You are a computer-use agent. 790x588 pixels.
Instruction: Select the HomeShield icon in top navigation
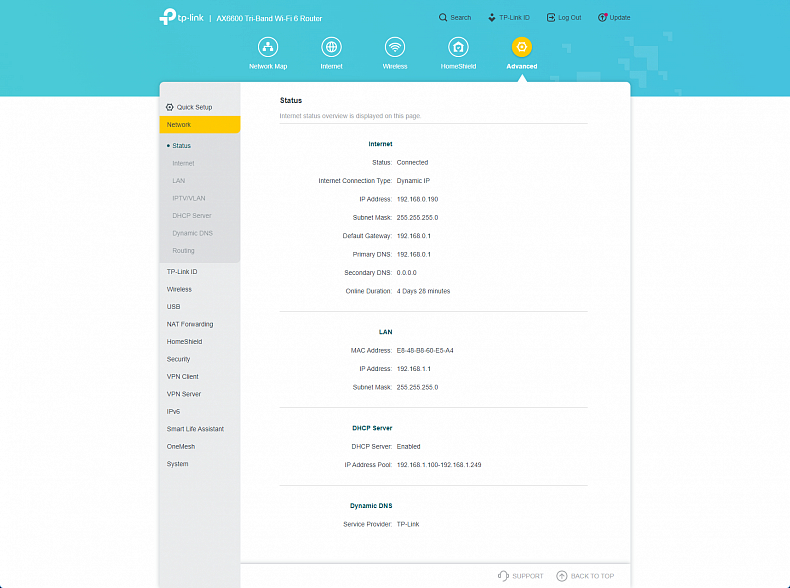458,48
